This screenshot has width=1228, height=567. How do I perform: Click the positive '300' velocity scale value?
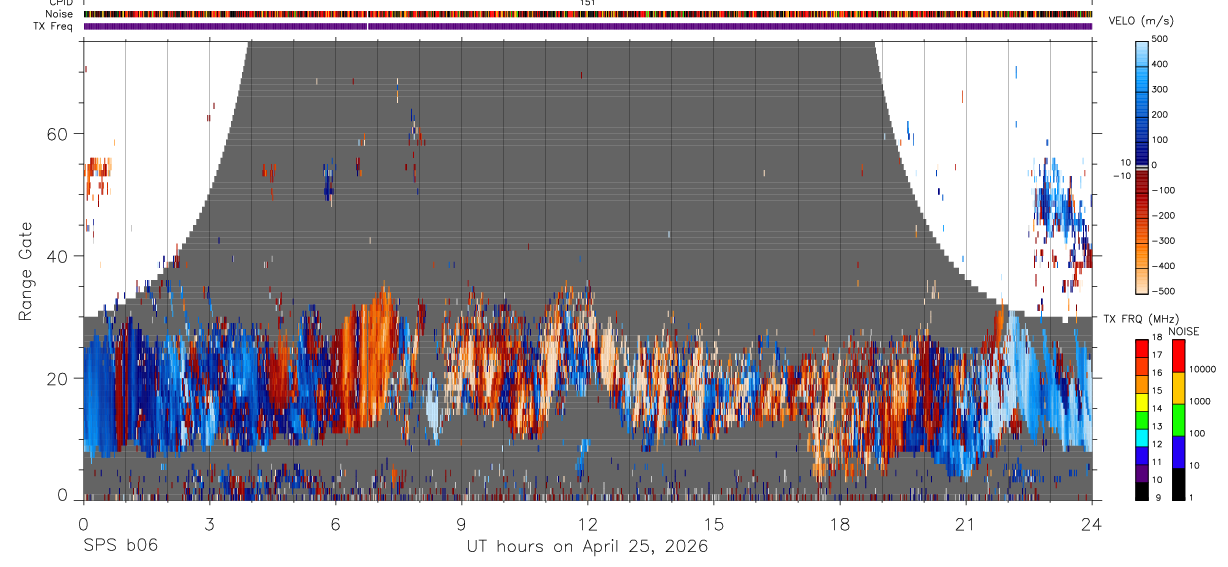pyautogui.click(x=1161, y=89)
